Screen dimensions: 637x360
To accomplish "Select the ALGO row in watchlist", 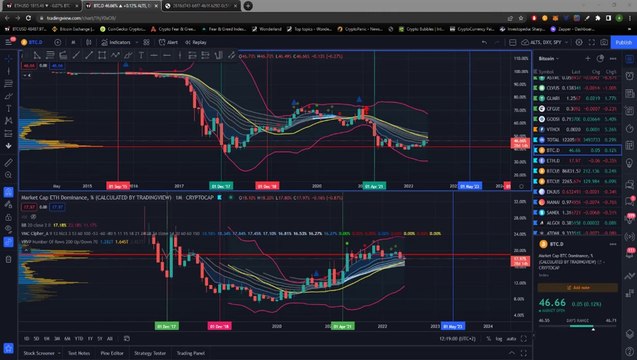I will [577, 223].
